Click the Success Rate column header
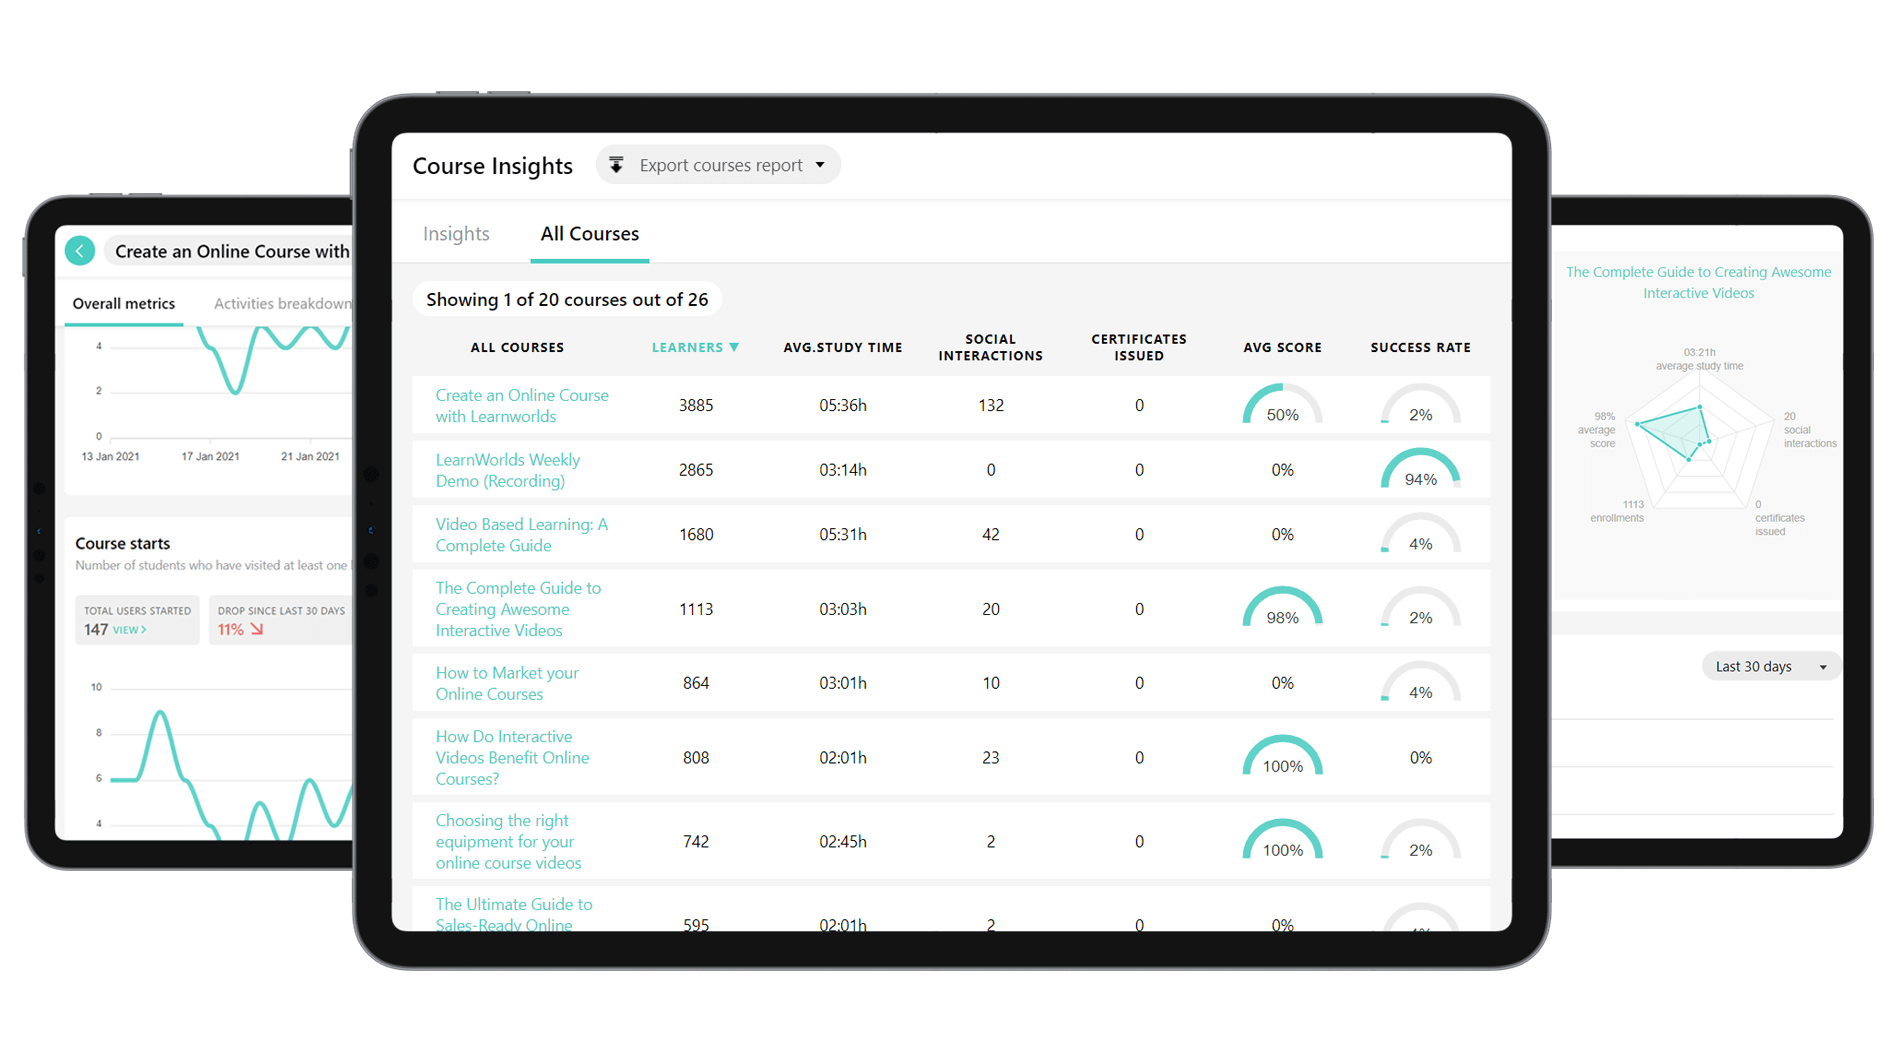This screenshot has height=1062, width=1900. pos(1420,347)
